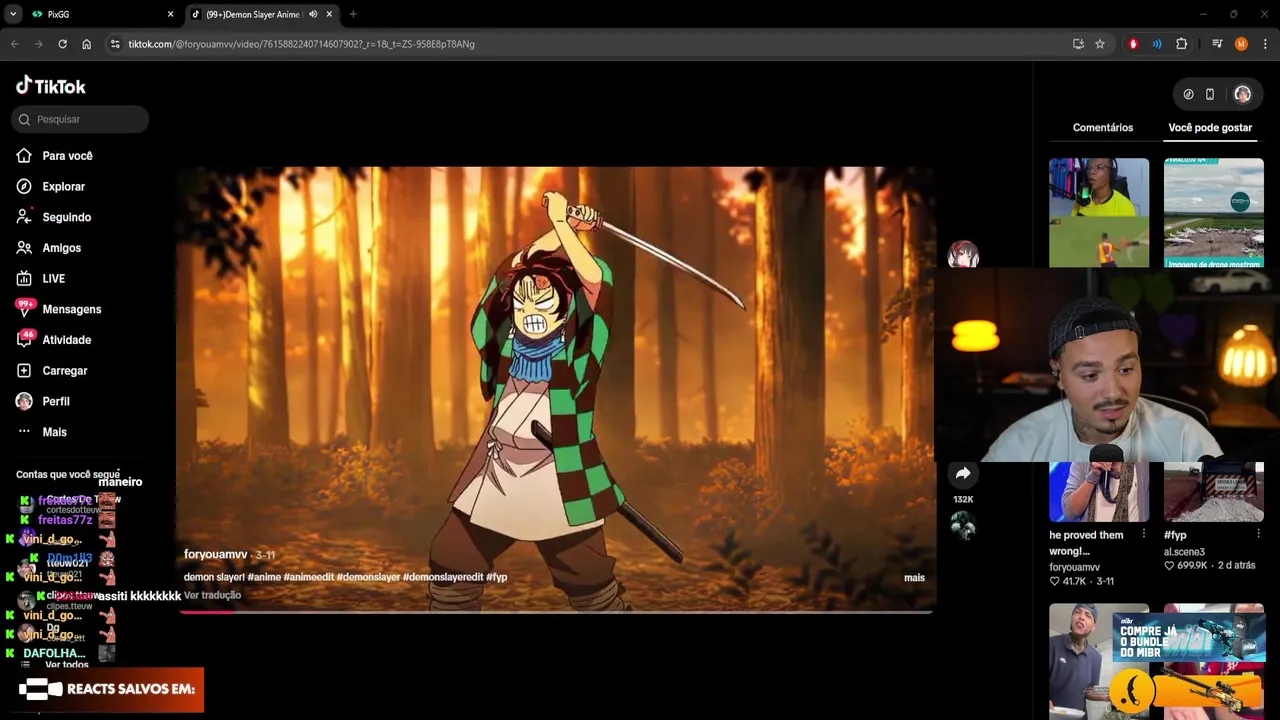Click the phone app icon
Viewport: 1280px width, 720px height.
point(1210,94)
